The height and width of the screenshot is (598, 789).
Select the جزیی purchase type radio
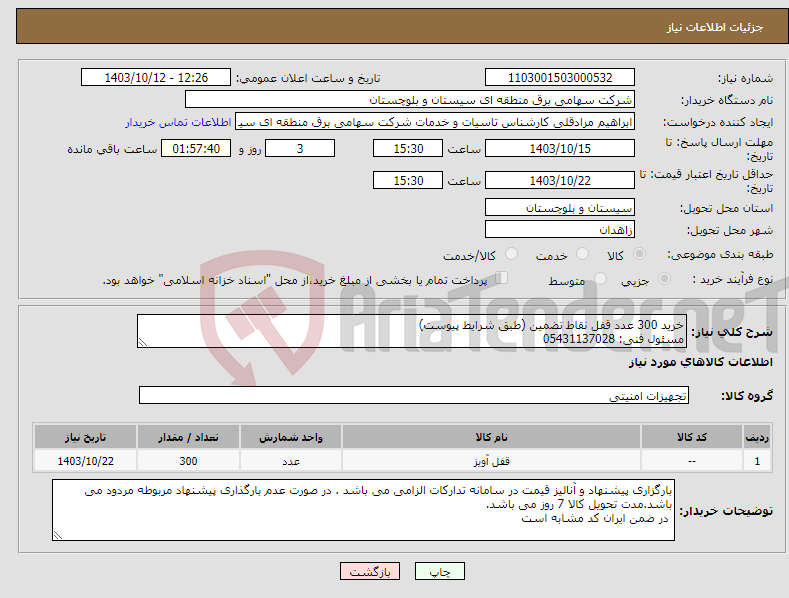pyautogui.click(x=664, y=278)
